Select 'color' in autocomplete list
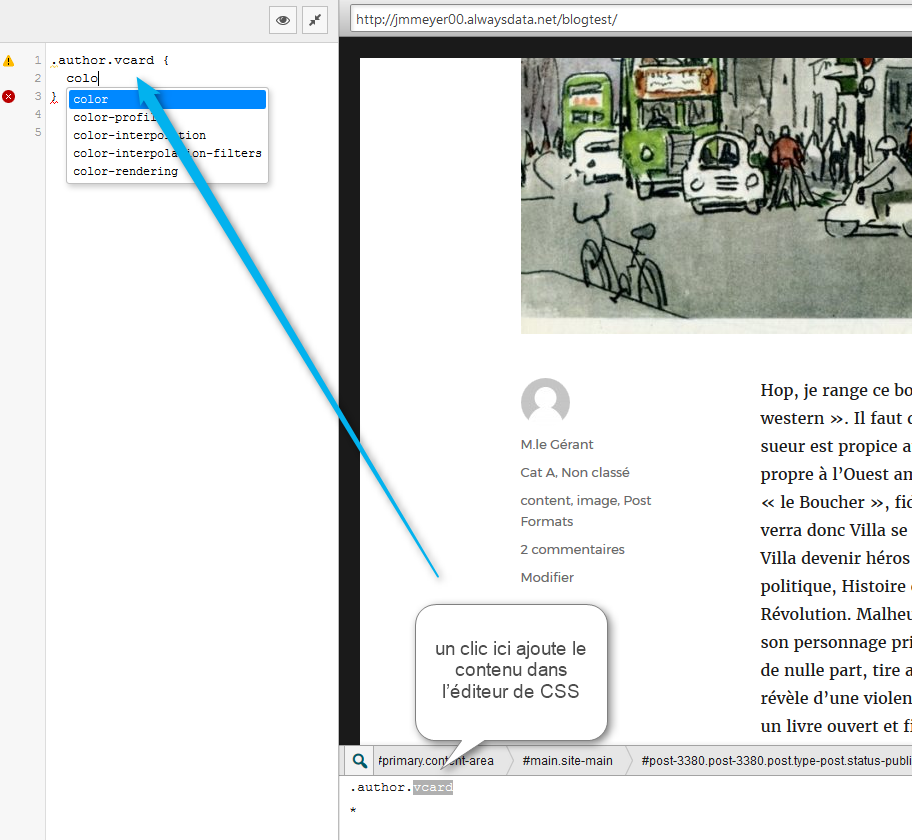 click(168, 99)
